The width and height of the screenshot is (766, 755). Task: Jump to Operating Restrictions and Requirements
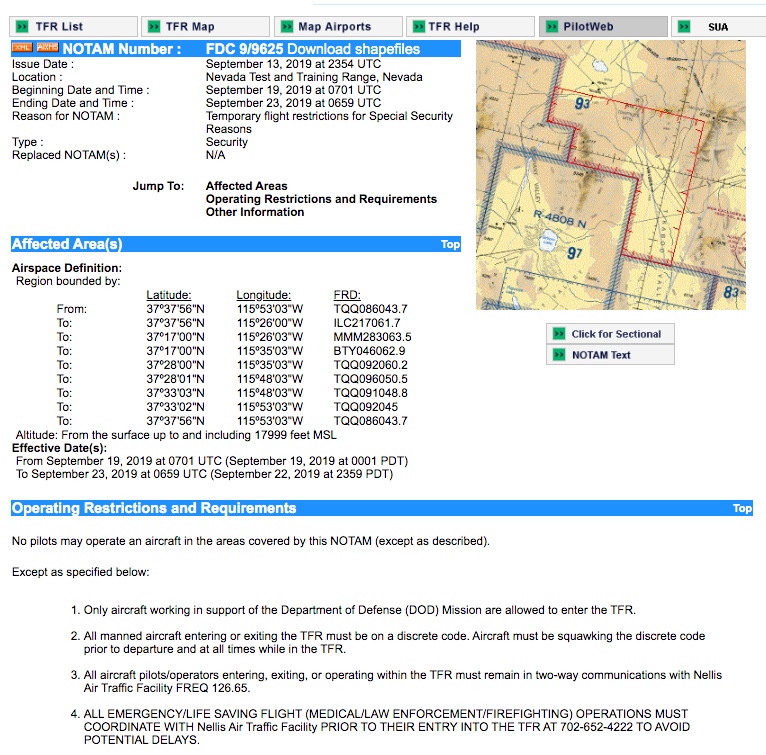click(x=321, y=199)
